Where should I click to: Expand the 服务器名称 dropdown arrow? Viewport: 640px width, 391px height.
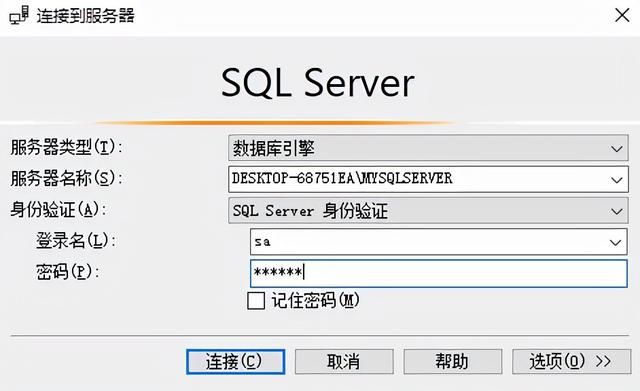[x=616, y=180]
